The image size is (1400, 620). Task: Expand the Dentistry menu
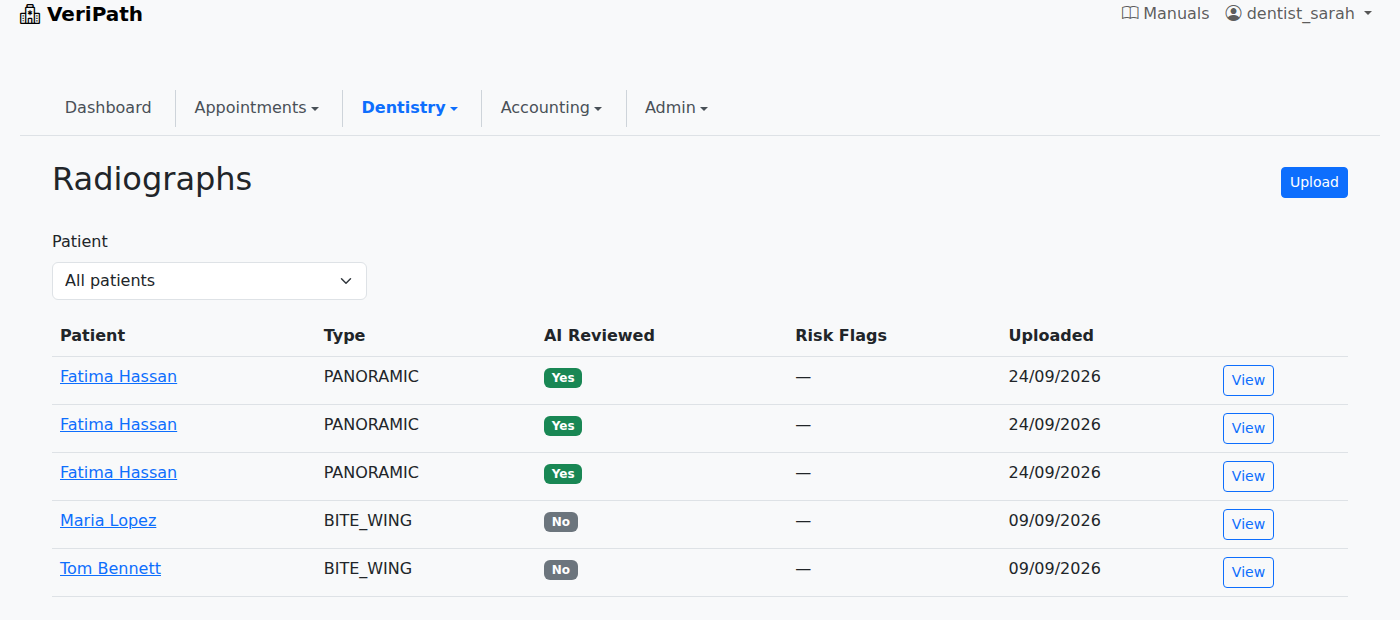410,108
